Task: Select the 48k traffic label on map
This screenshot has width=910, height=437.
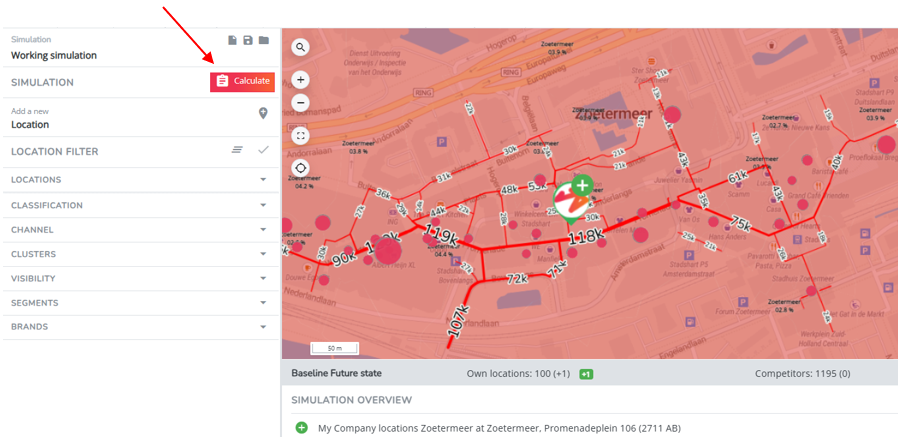Action: coord(509,189)
